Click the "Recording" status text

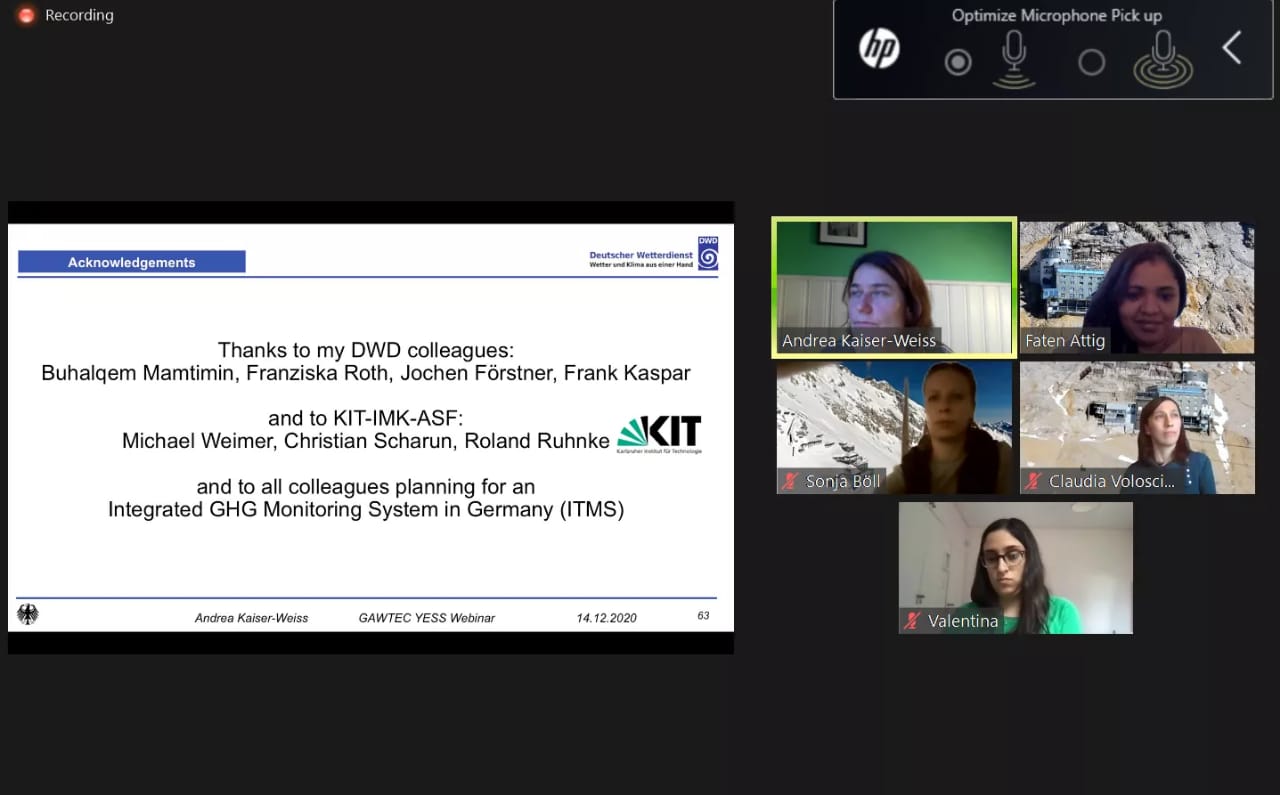point(79,16)
